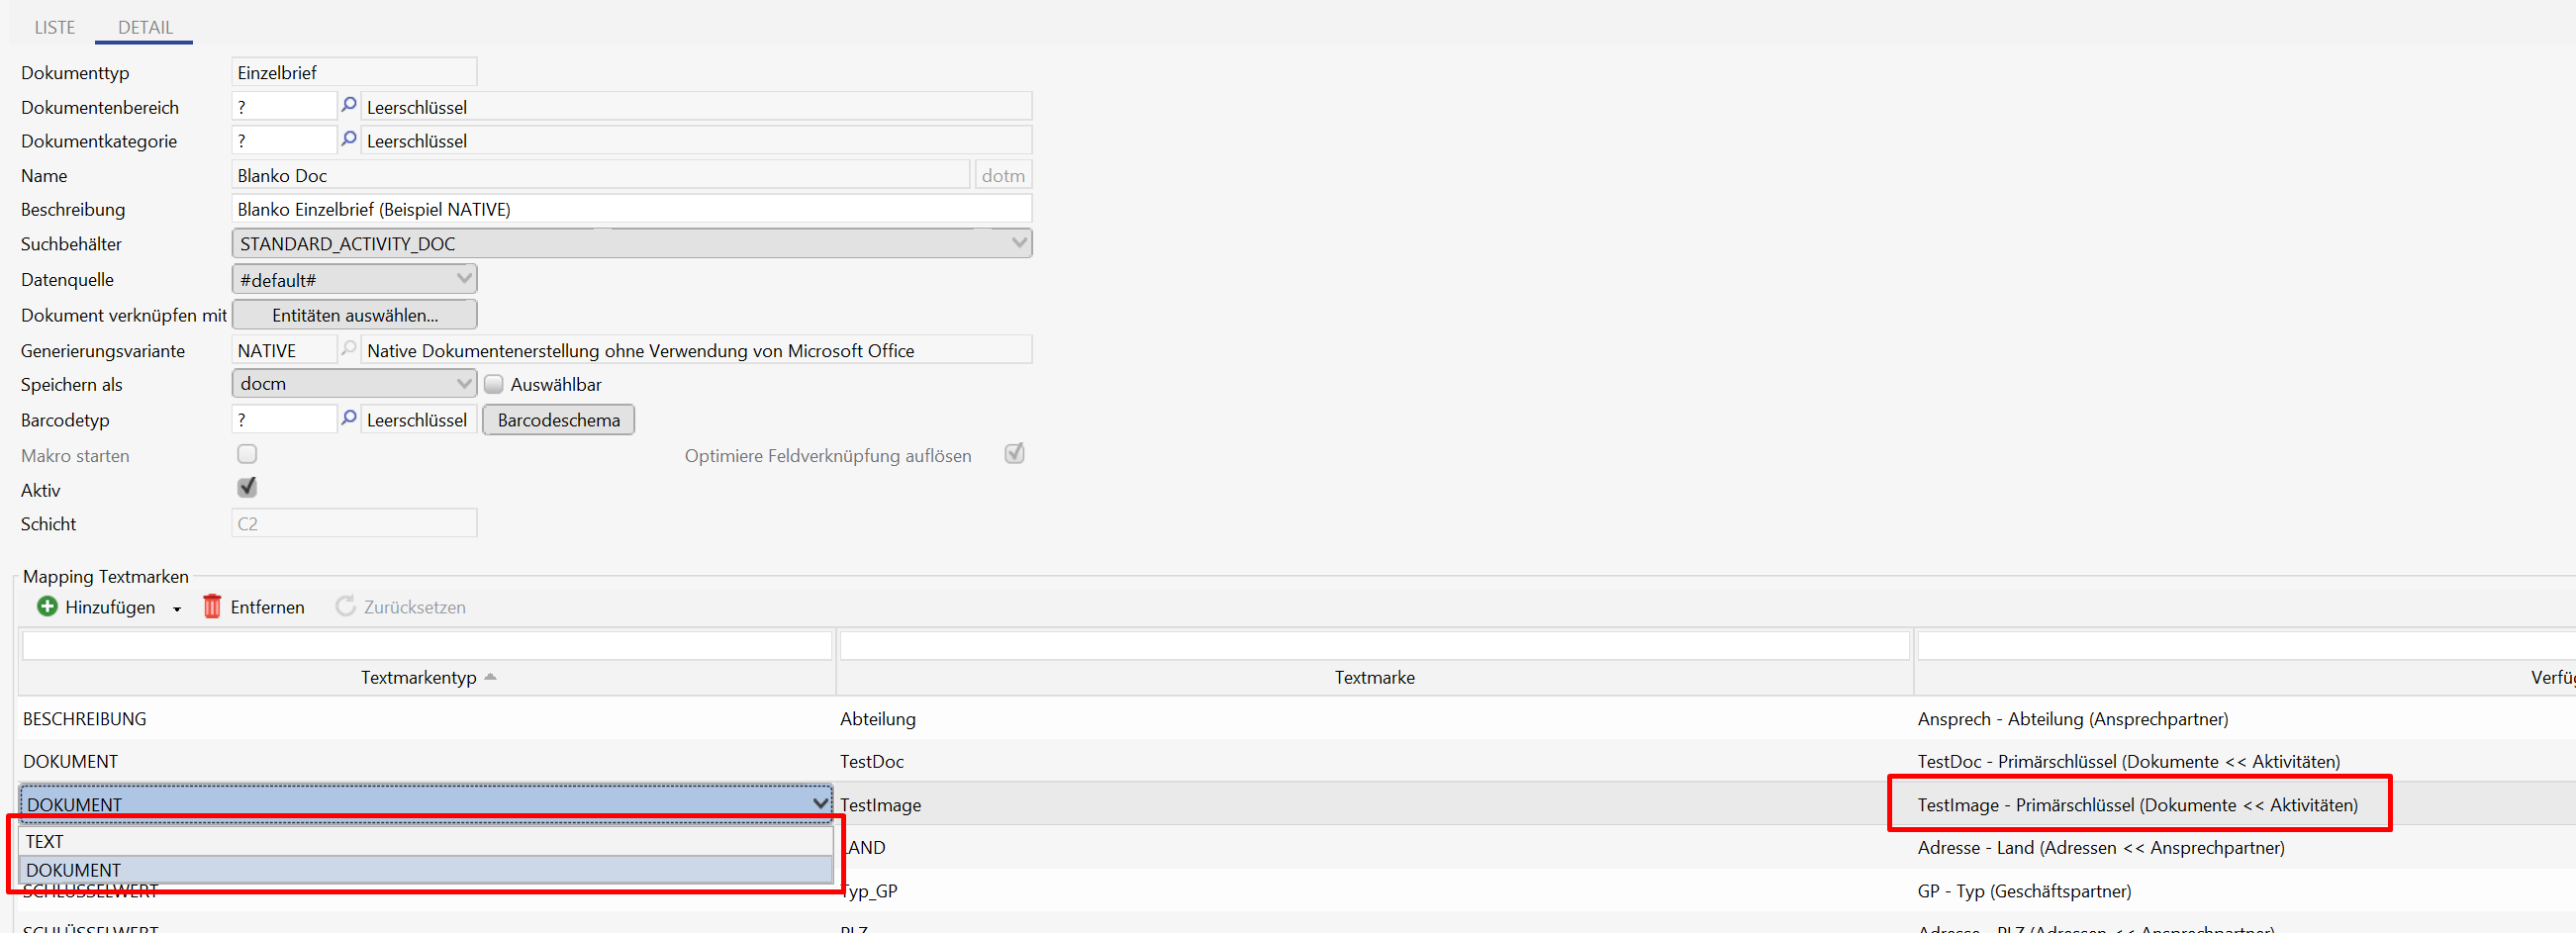Select the TestDoc textmarke cell

[x=1374, y=761]
